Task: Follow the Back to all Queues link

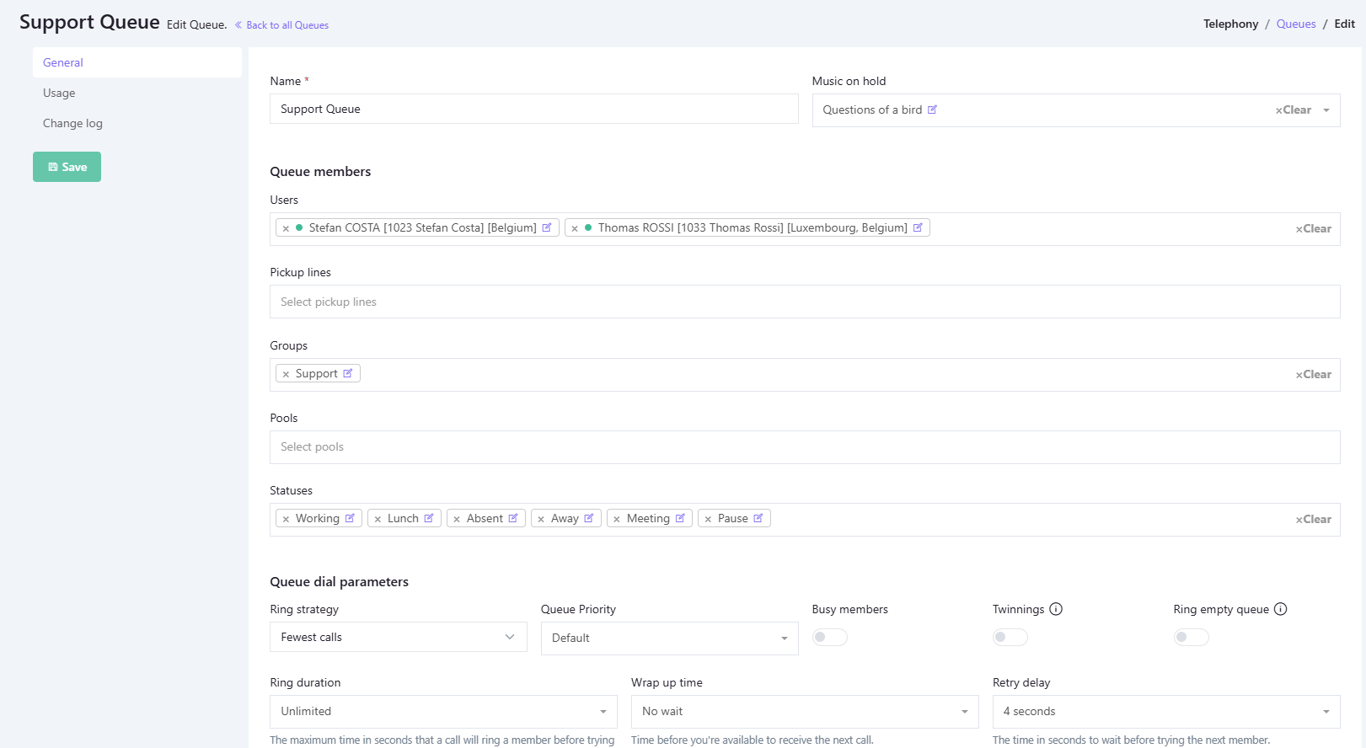Action: pyautogui.click(x=287, y=25)
